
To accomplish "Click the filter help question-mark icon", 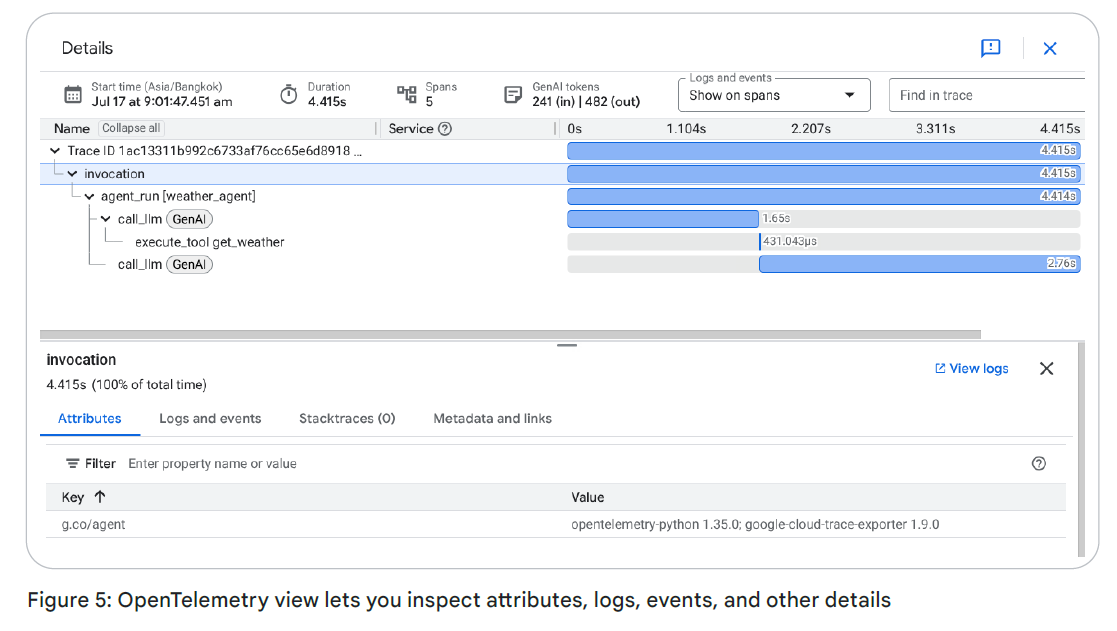I will 1038,463.
